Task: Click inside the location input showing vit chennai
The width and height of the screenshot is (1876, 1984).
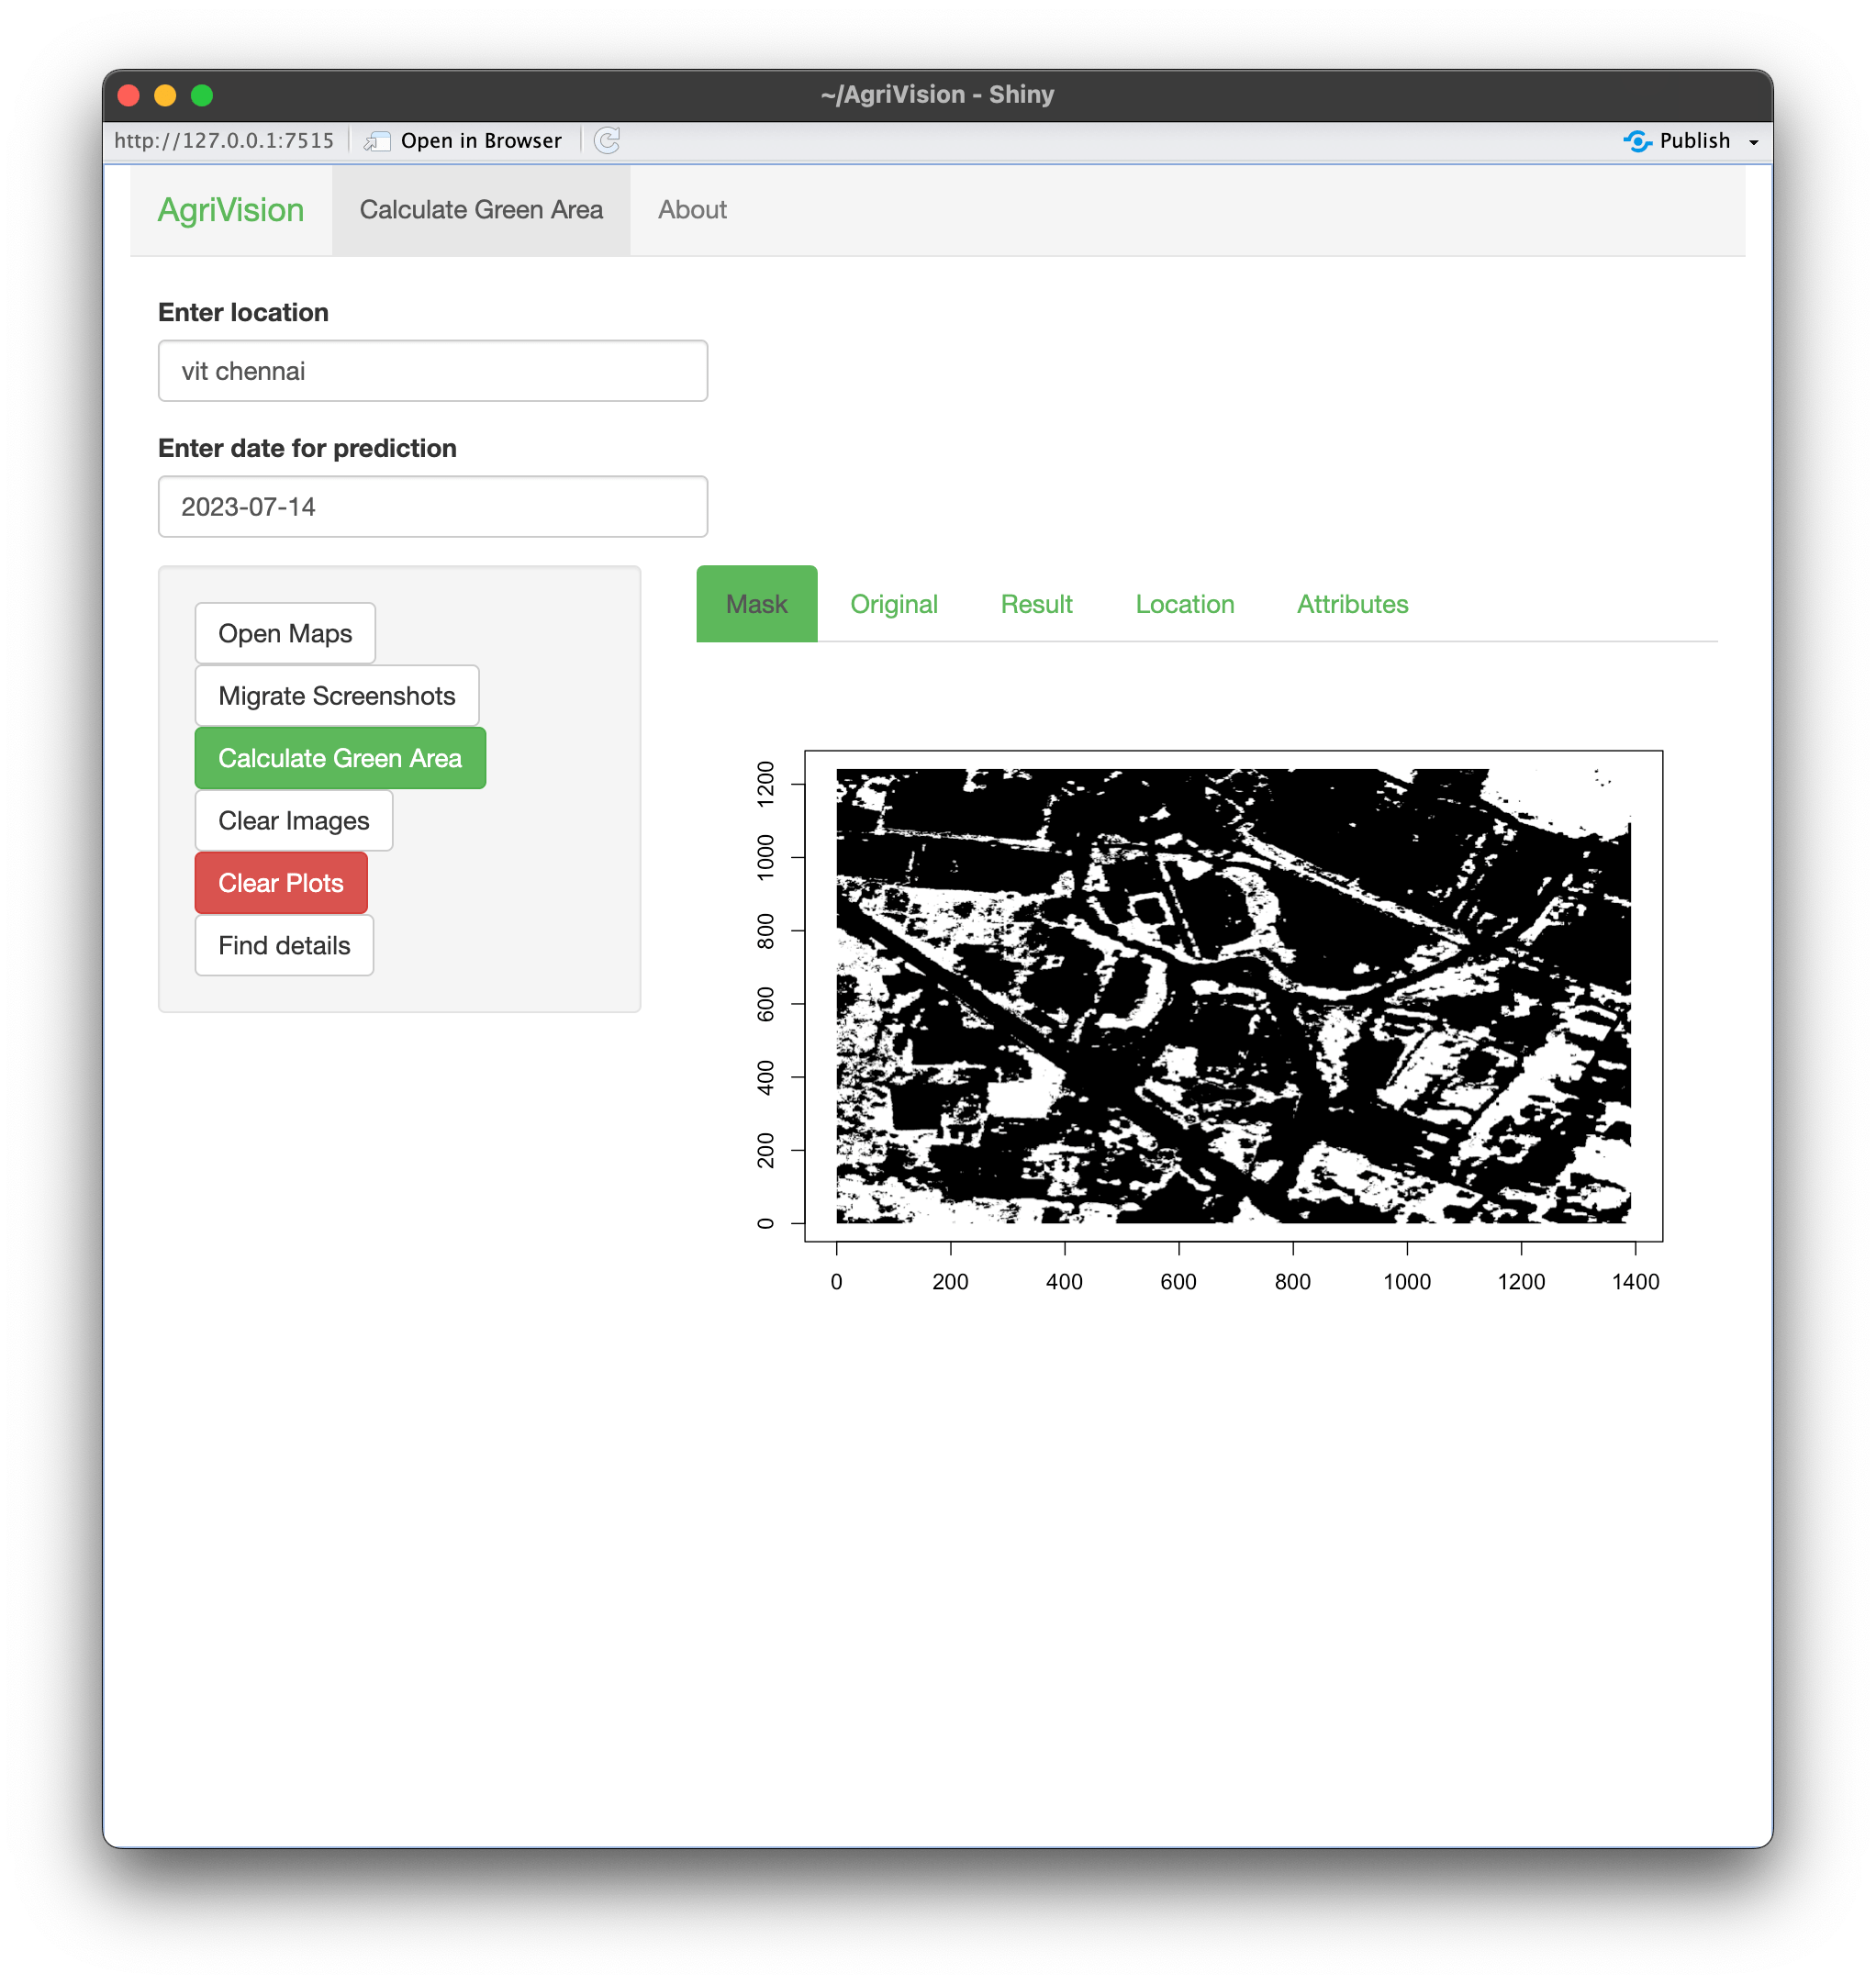Action: 433,370
